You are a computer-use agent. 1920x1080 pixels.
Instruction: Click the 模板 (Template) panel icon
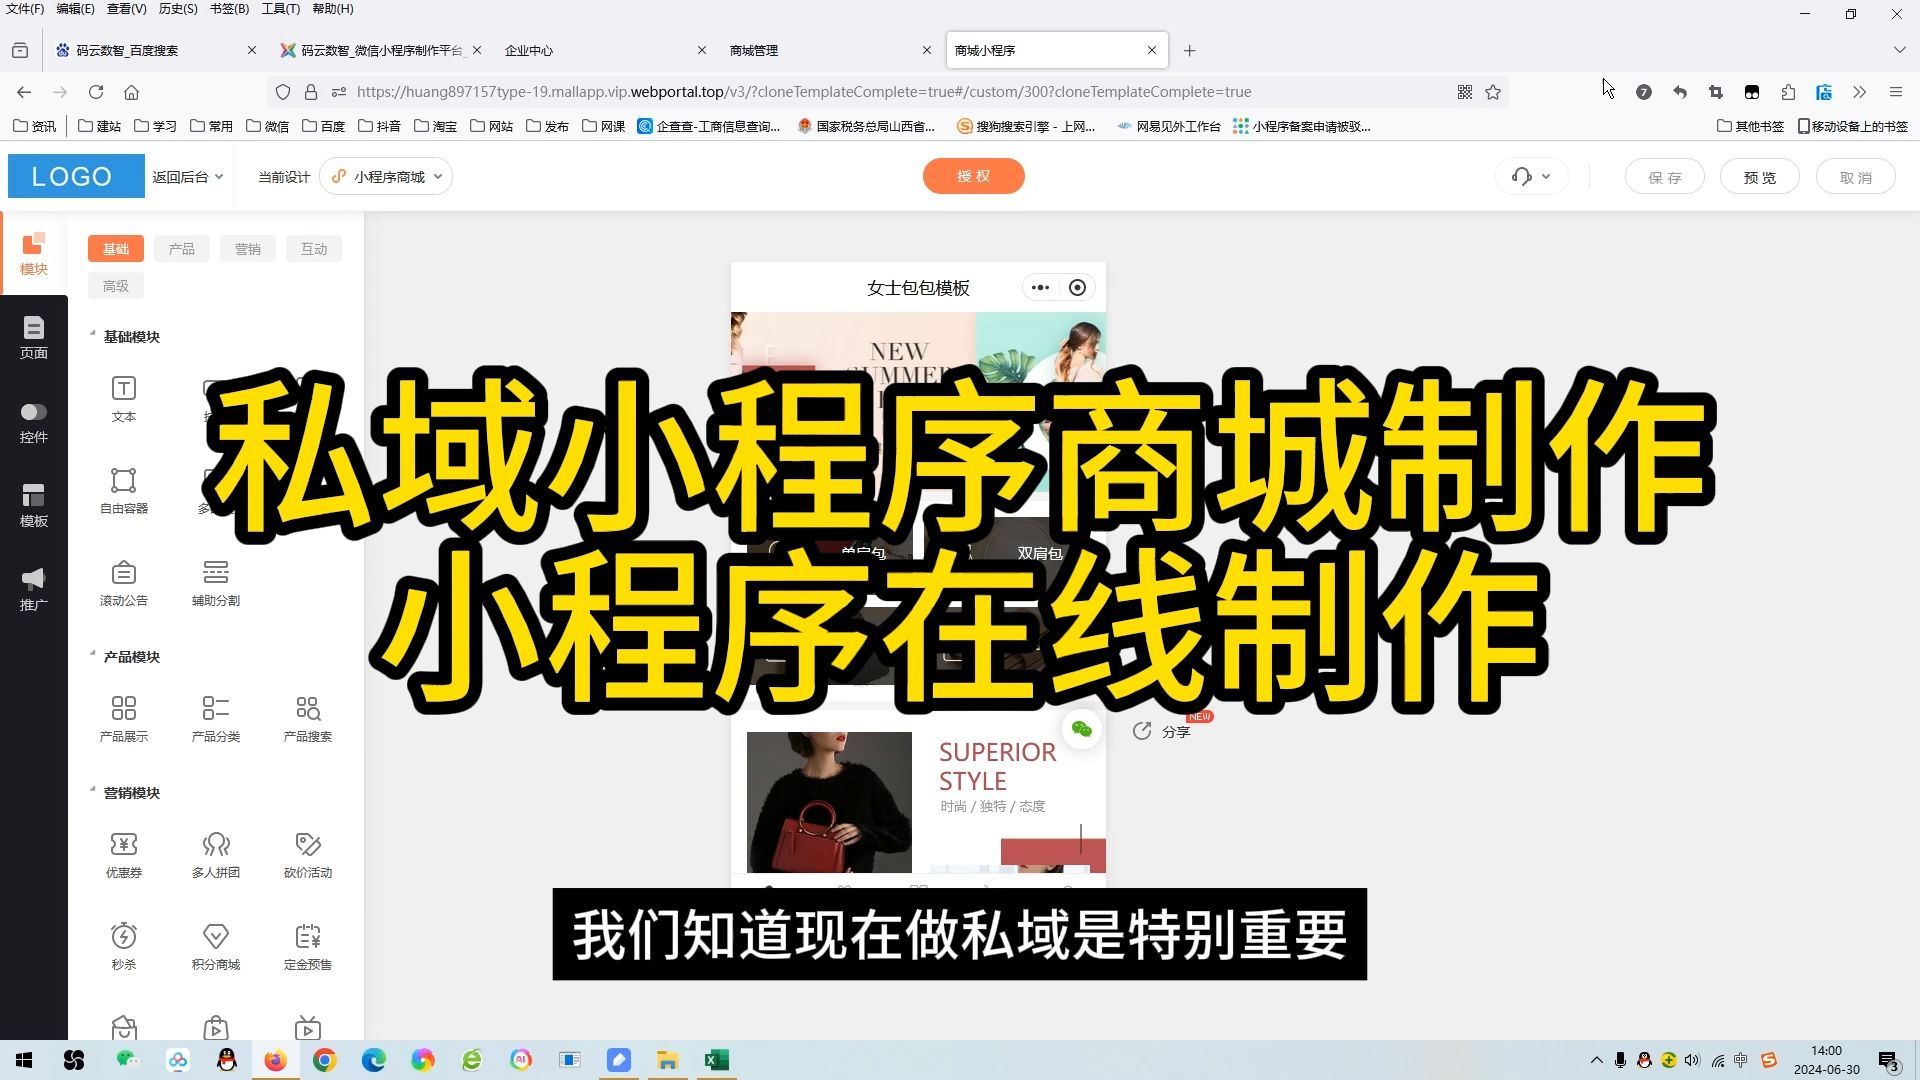click(x=36, y=504)
